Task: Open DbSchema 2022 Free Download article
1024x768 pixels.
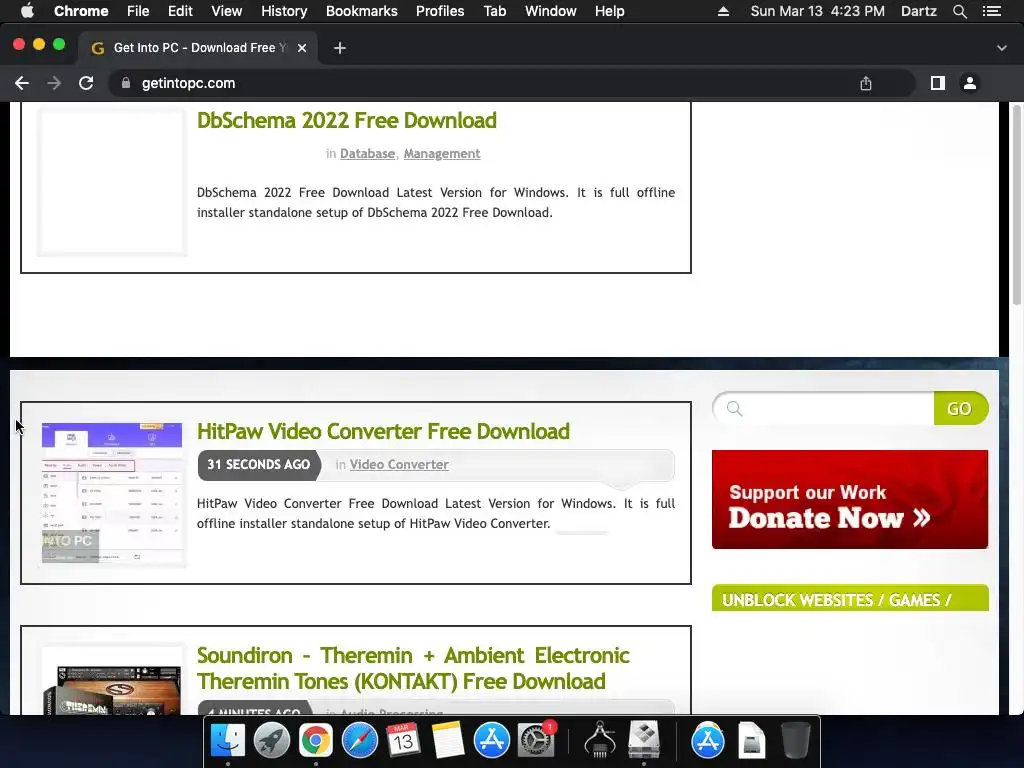Action: (x=347, y=120)
